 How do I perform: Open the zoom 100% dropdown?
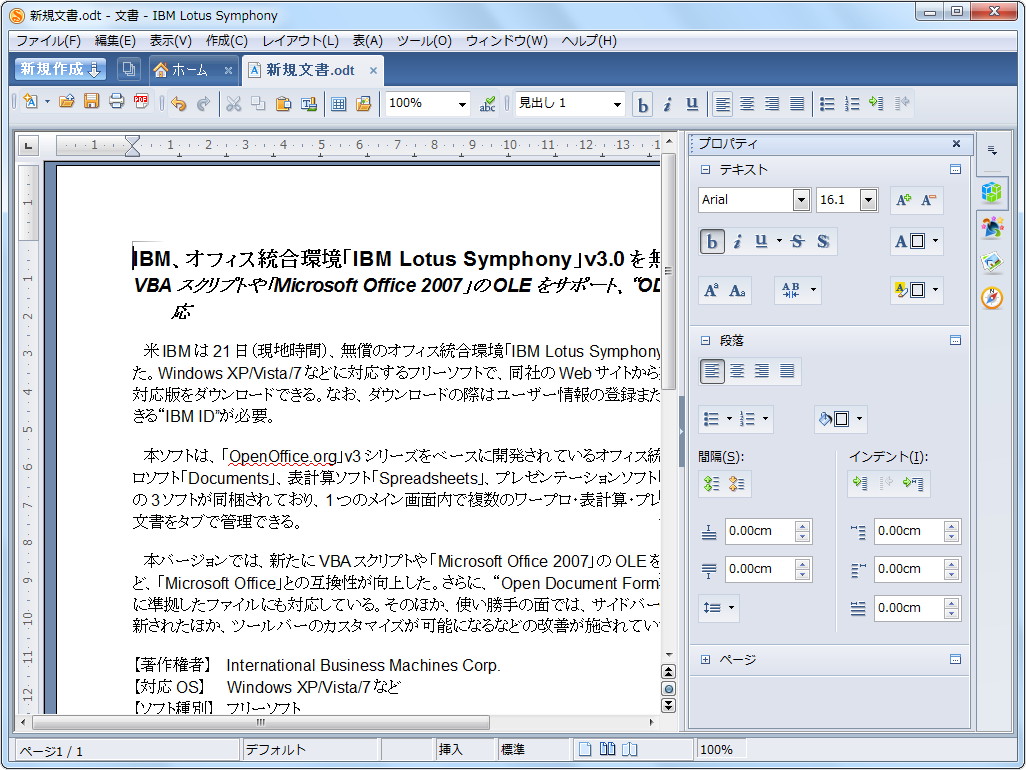[462, 105]
